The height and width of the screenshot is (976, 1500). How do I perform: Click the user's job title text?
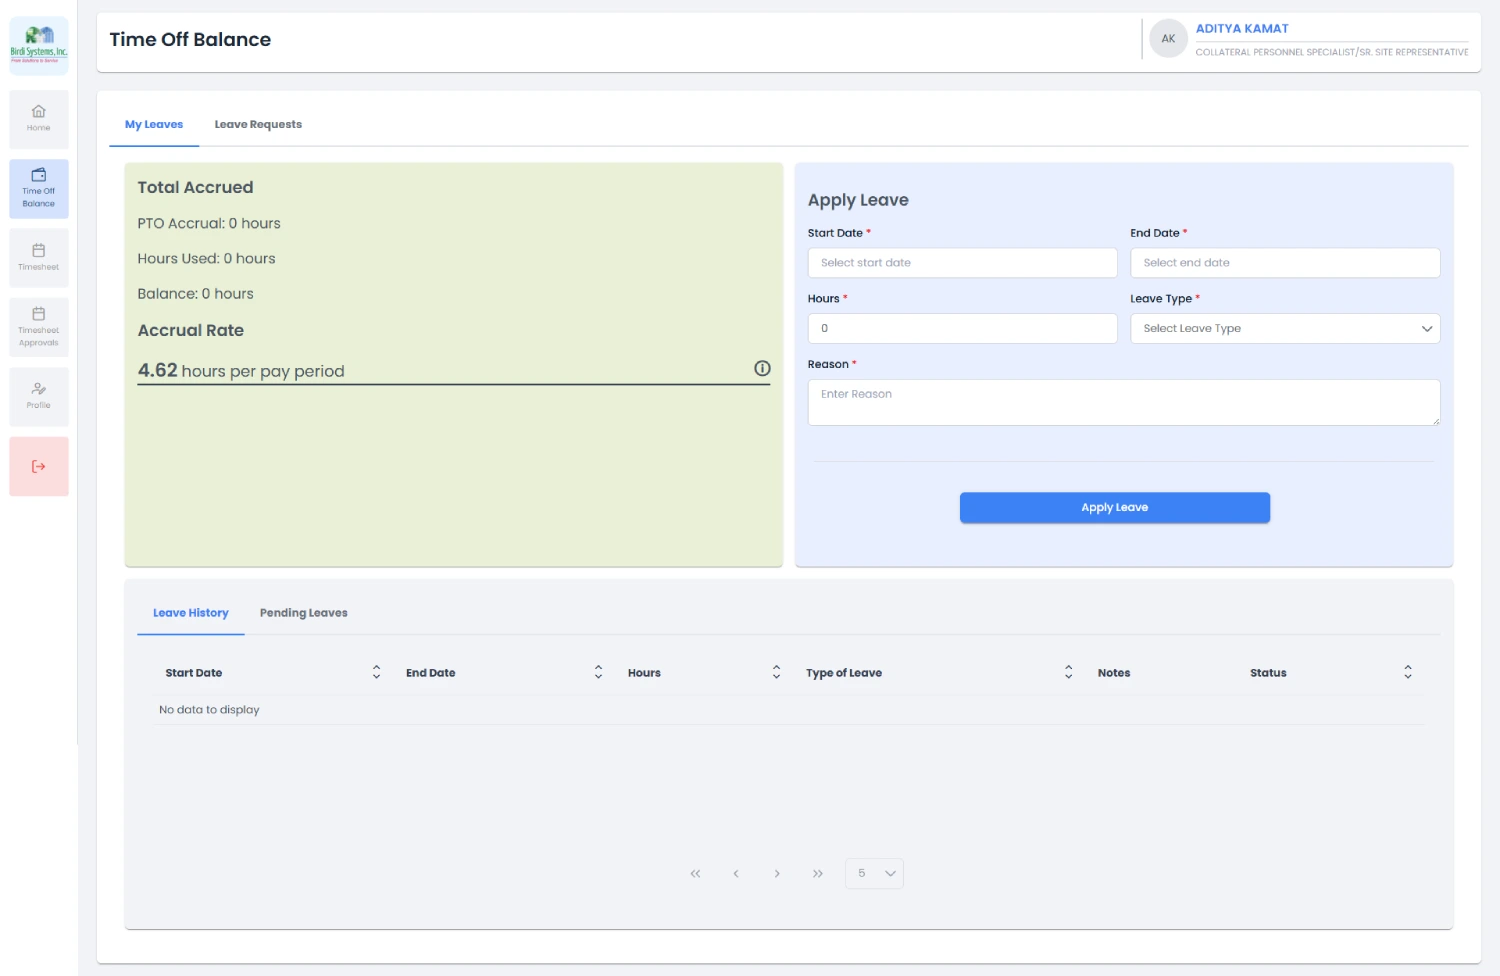tap(1332, 52)
